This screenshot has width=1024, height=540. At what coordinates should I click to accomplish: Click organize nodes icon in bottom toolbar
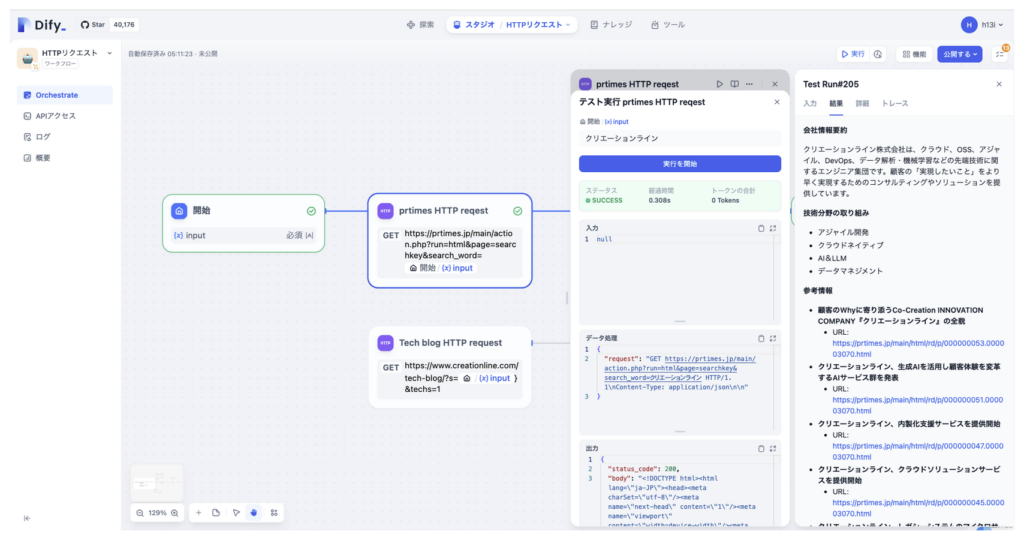pyautogui.click(x=274, y=513)
